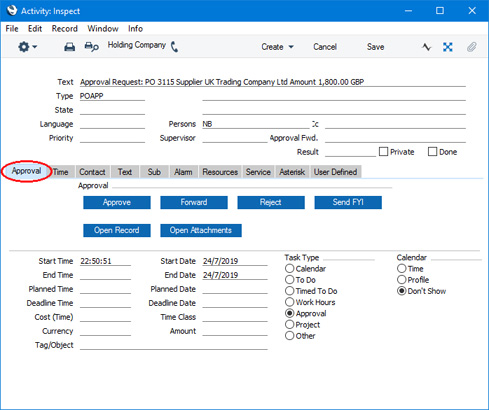Click the workflow zigzag icon
489x410 pixels.
tap(426, 47)
